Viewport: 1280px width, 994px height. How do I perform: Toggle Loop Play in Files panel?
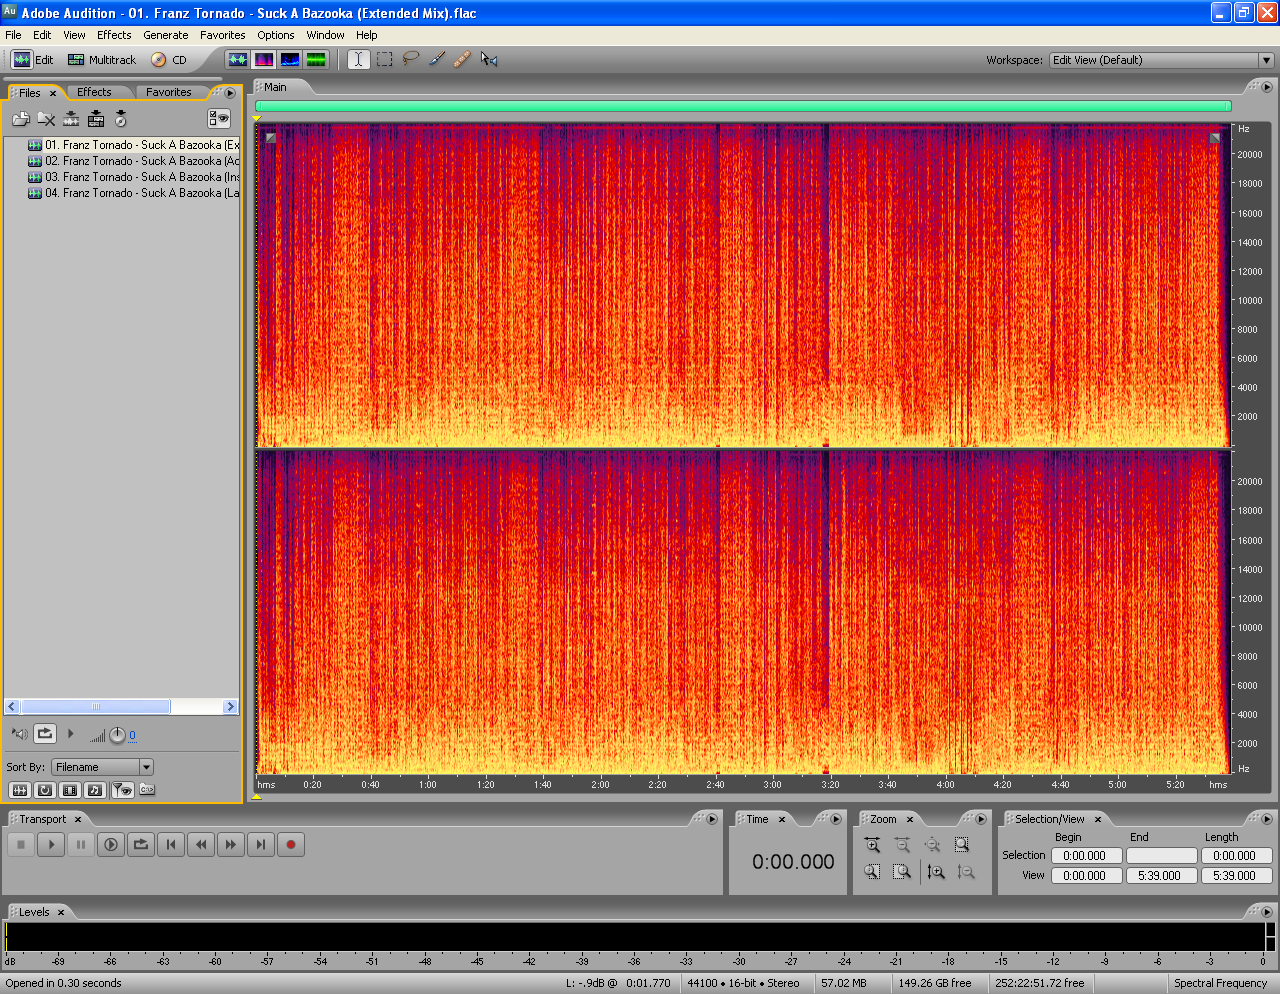(45, 734)
